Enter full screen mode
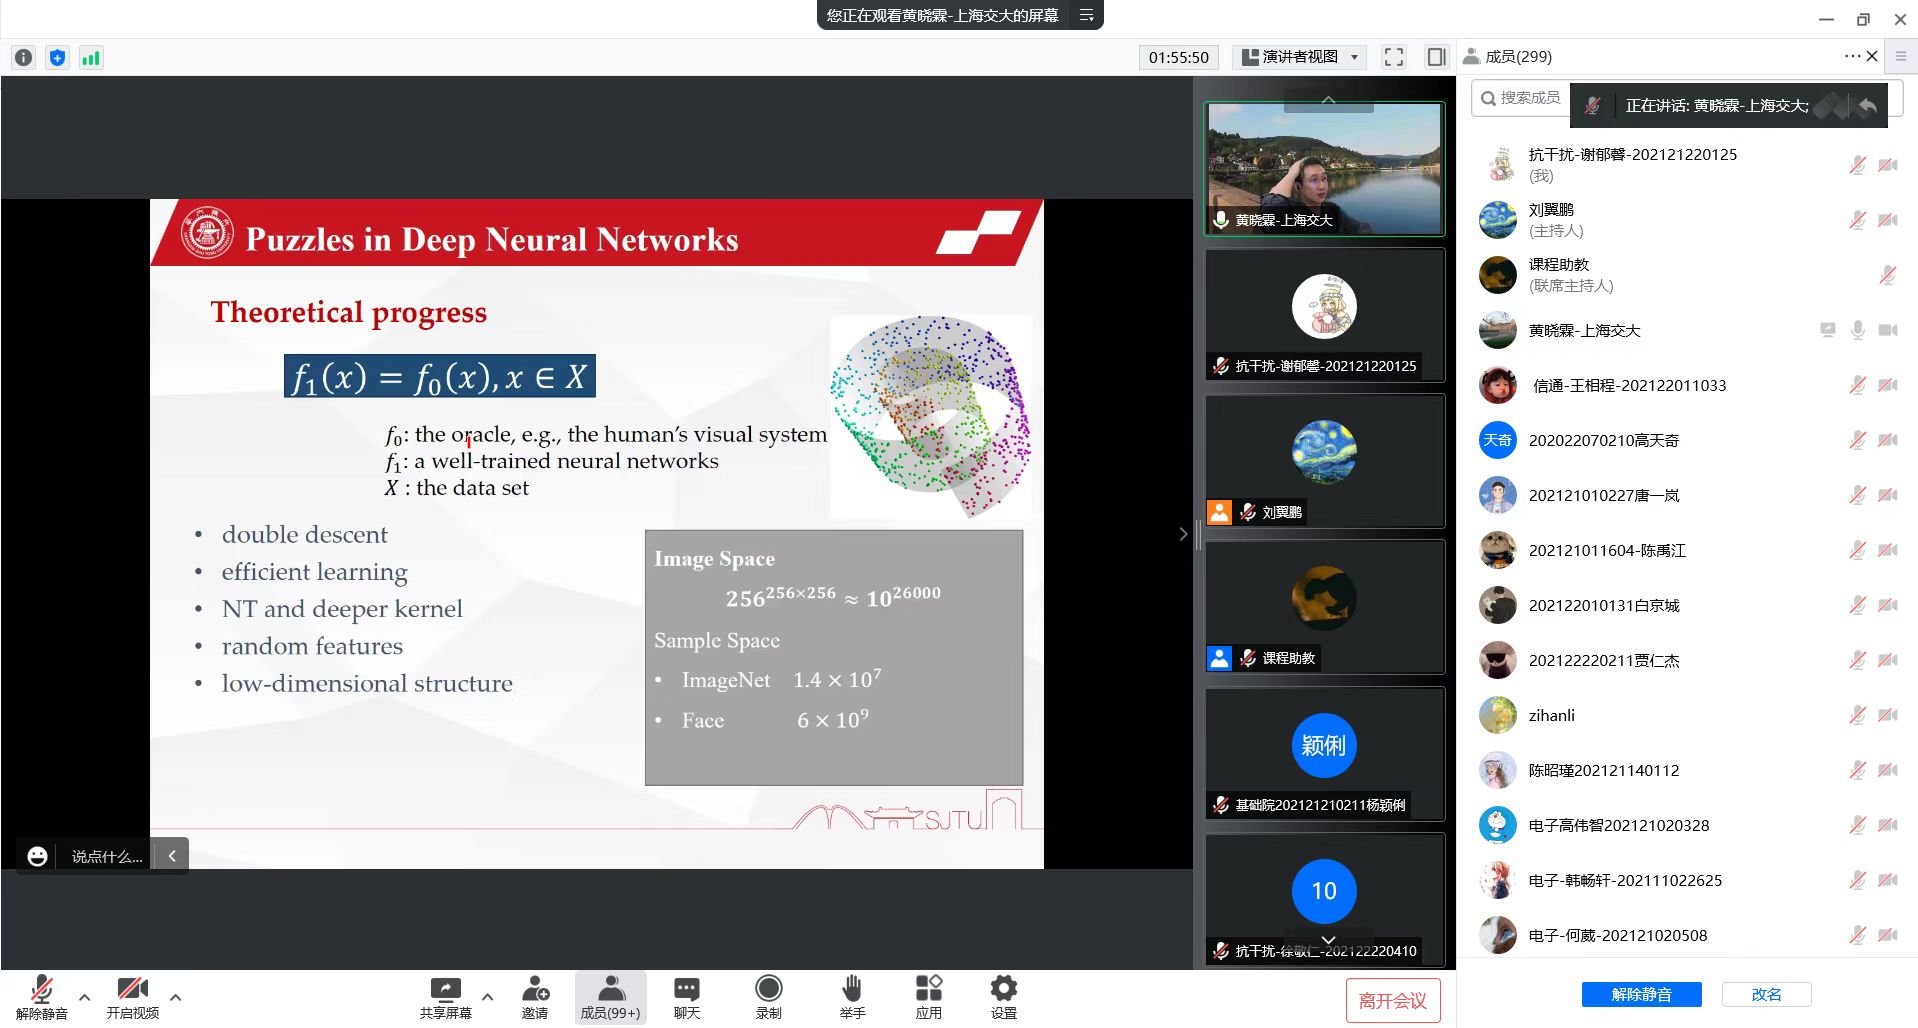This screenshot has width=1918, height=1028. [x=1393, y=57]
